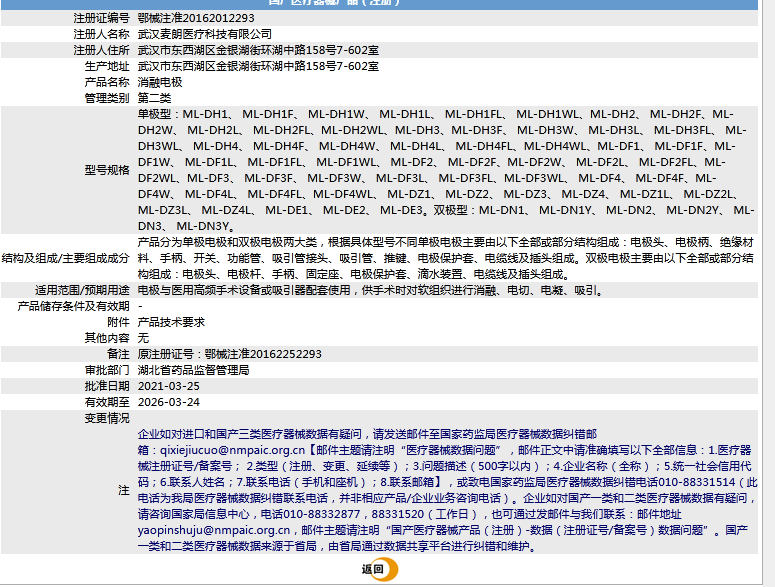Image resolution: width=775 pixels, height=587 pixels.
Task: Click the 批准日期 label
Action: tap(107, 386)
